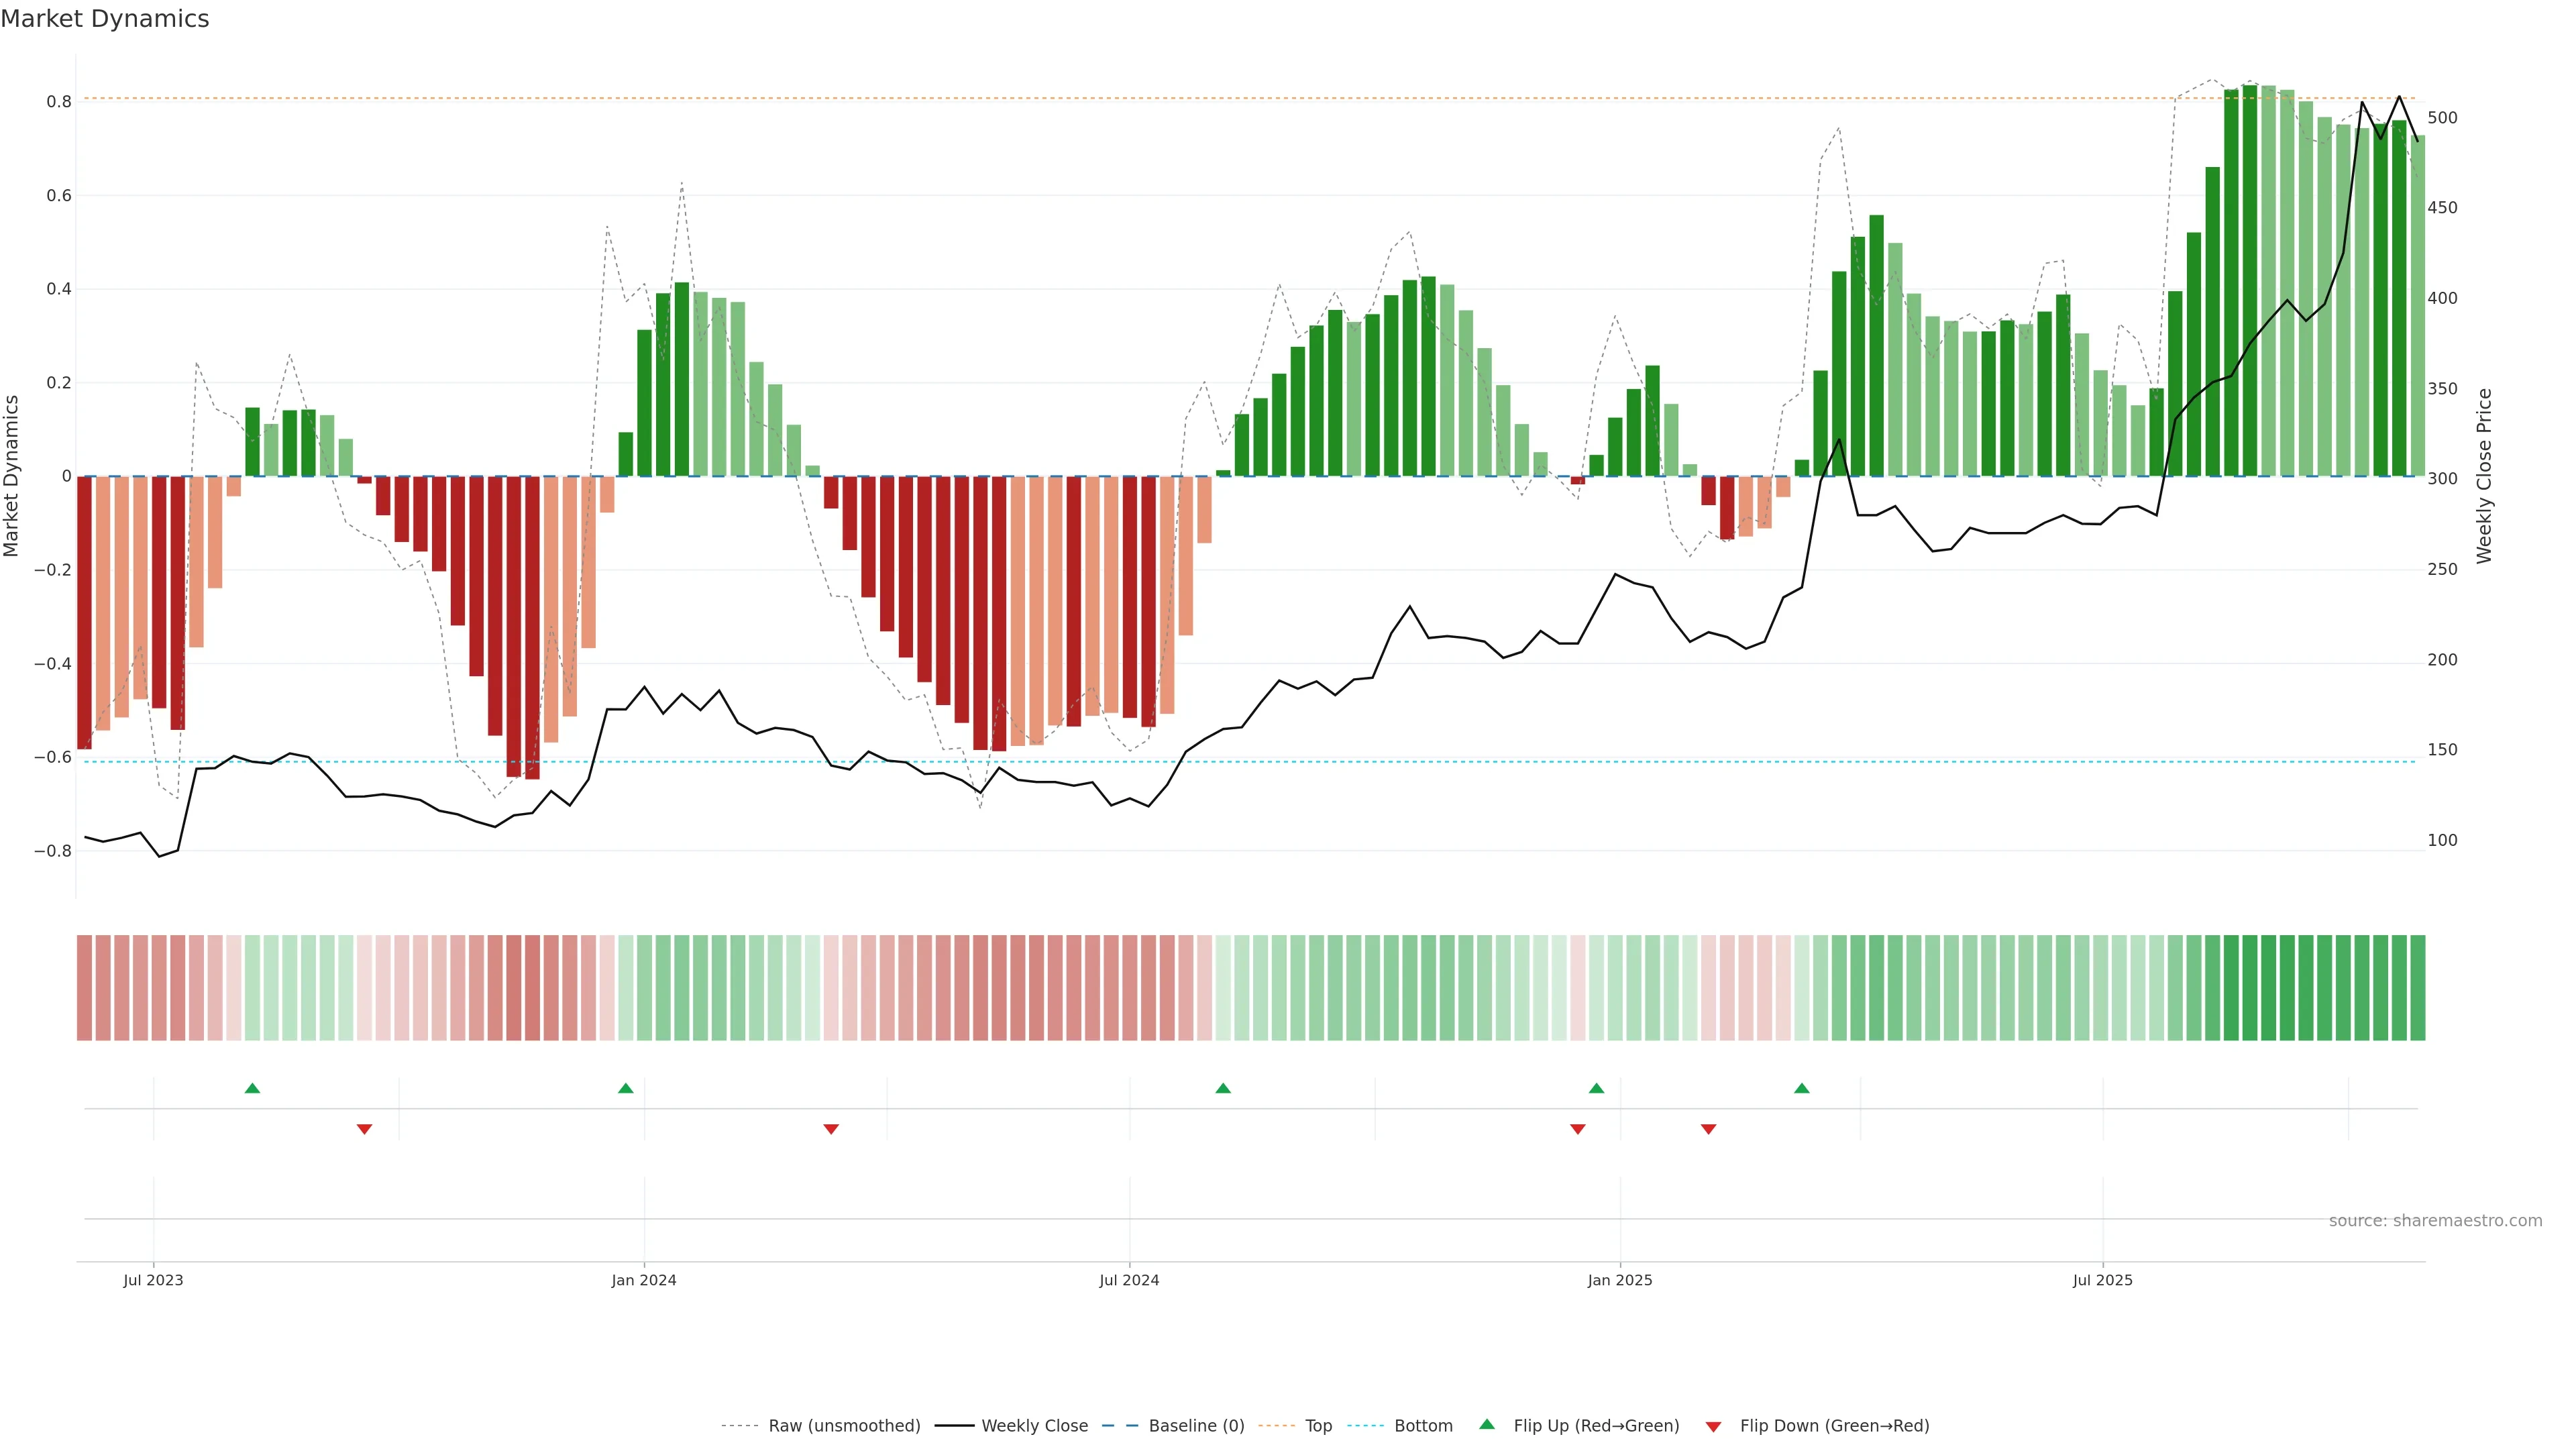Viewport: 2576px width, 1449px height.
Task: Toggle the Baseline (0) legend entry
Action: 1196,1426
